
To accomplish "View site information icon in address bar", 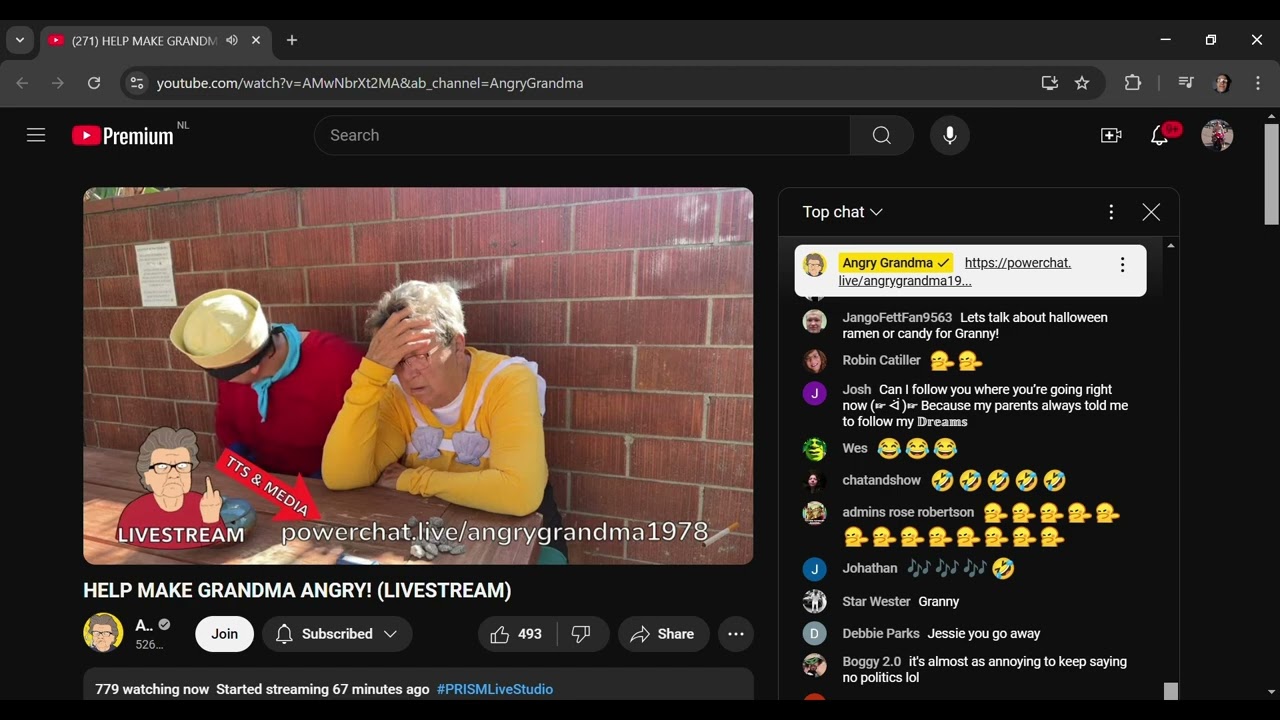I will 137,83.
